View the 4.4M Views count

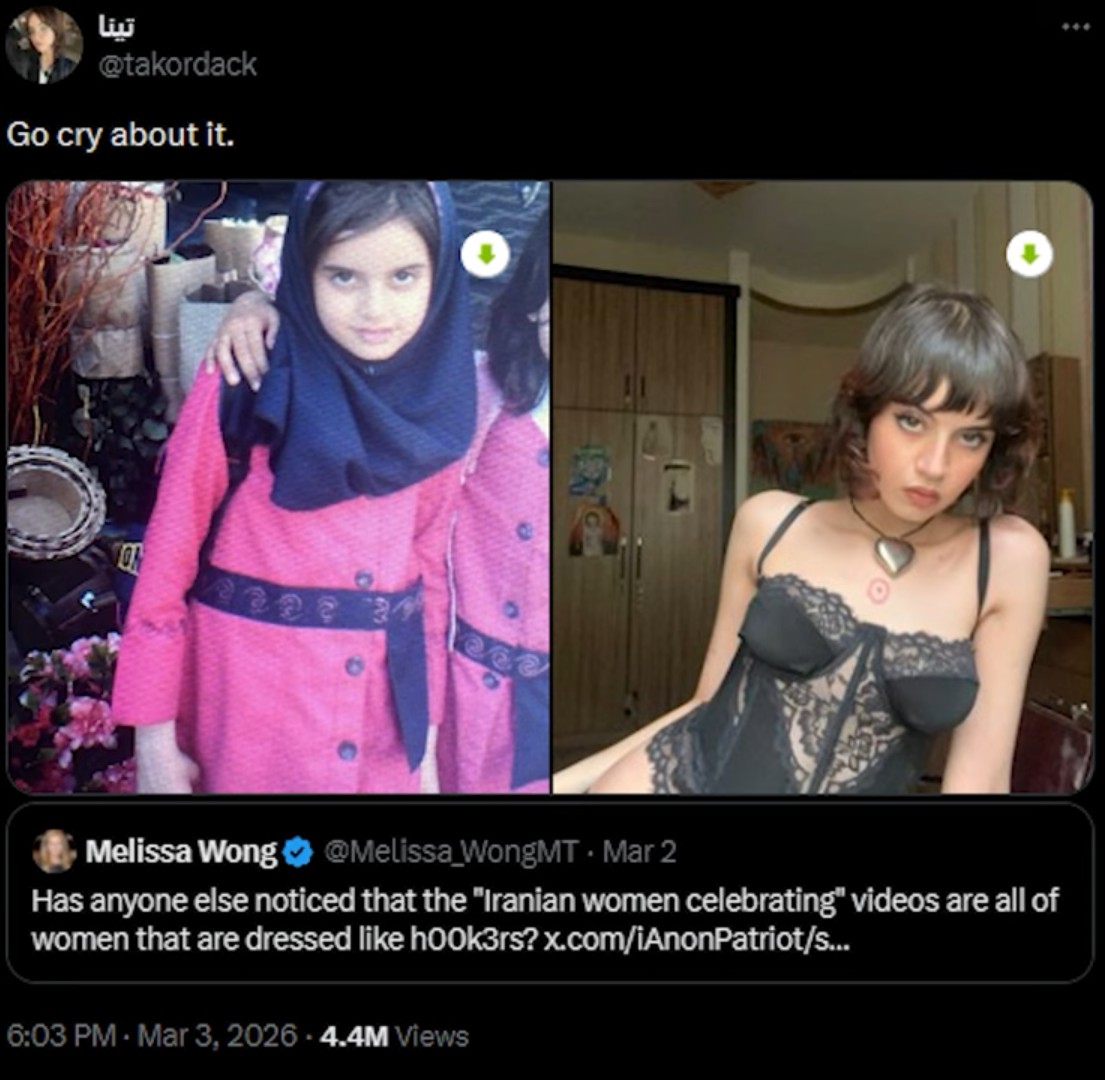coord(394,1036)
